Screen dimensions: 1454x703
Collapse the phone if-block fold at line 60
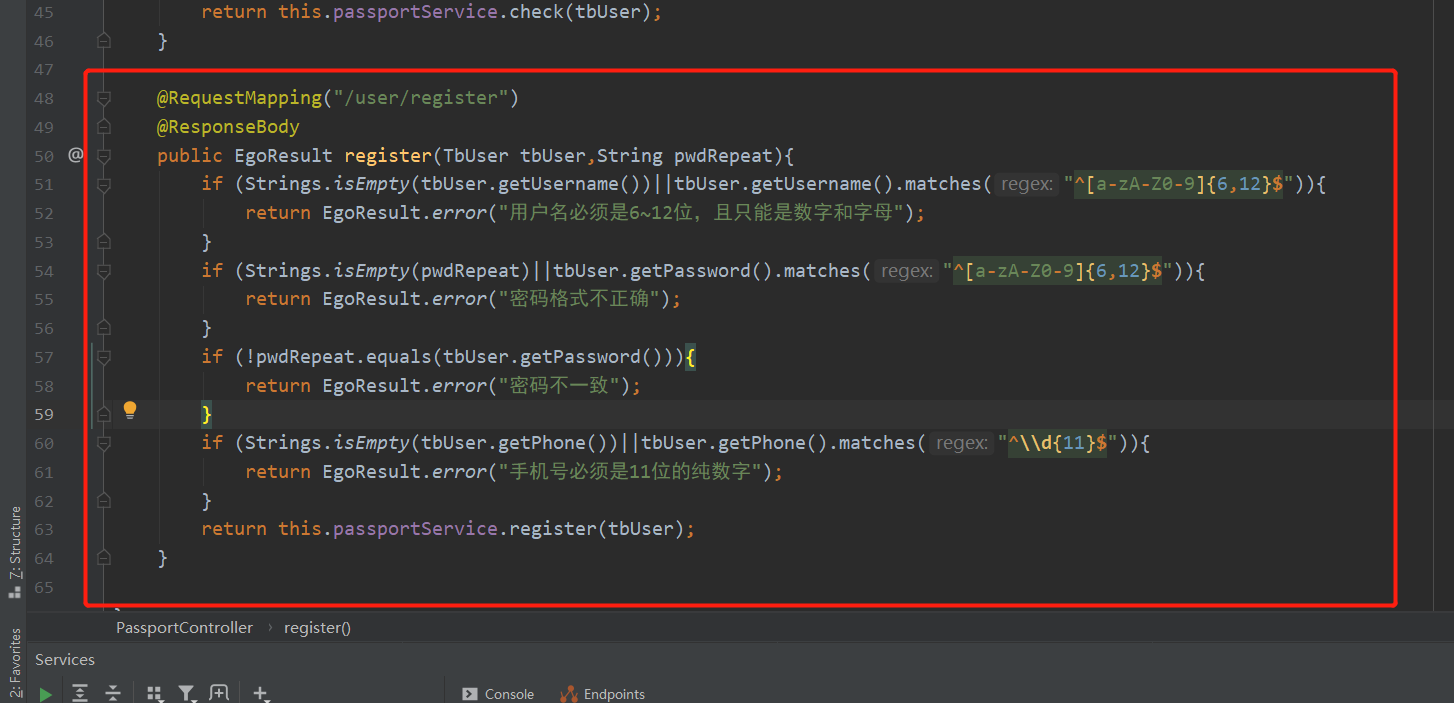[x=104, y=443]
